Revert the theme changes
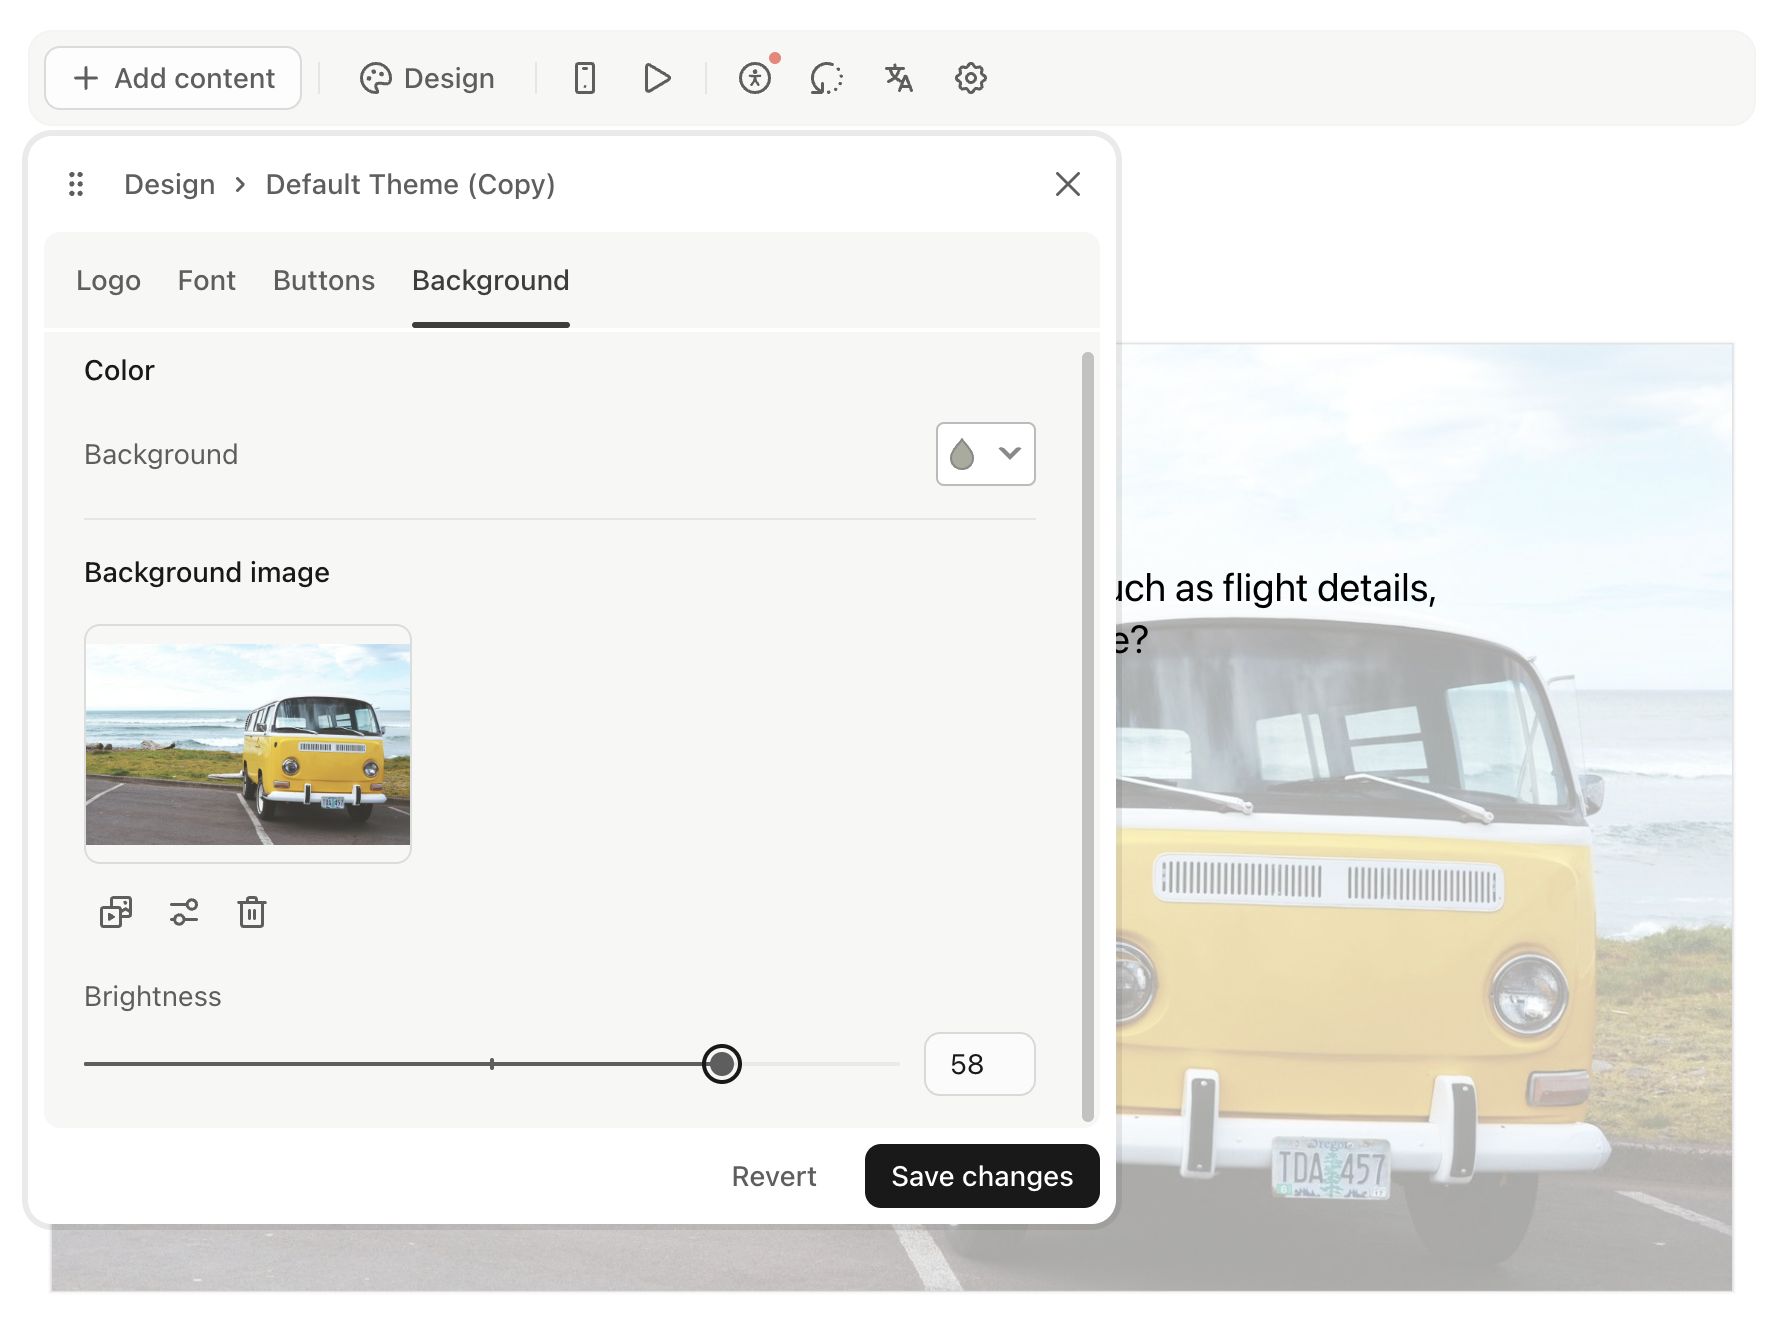Screen dimensions: 1780x1344 [x=773, y=1176]
